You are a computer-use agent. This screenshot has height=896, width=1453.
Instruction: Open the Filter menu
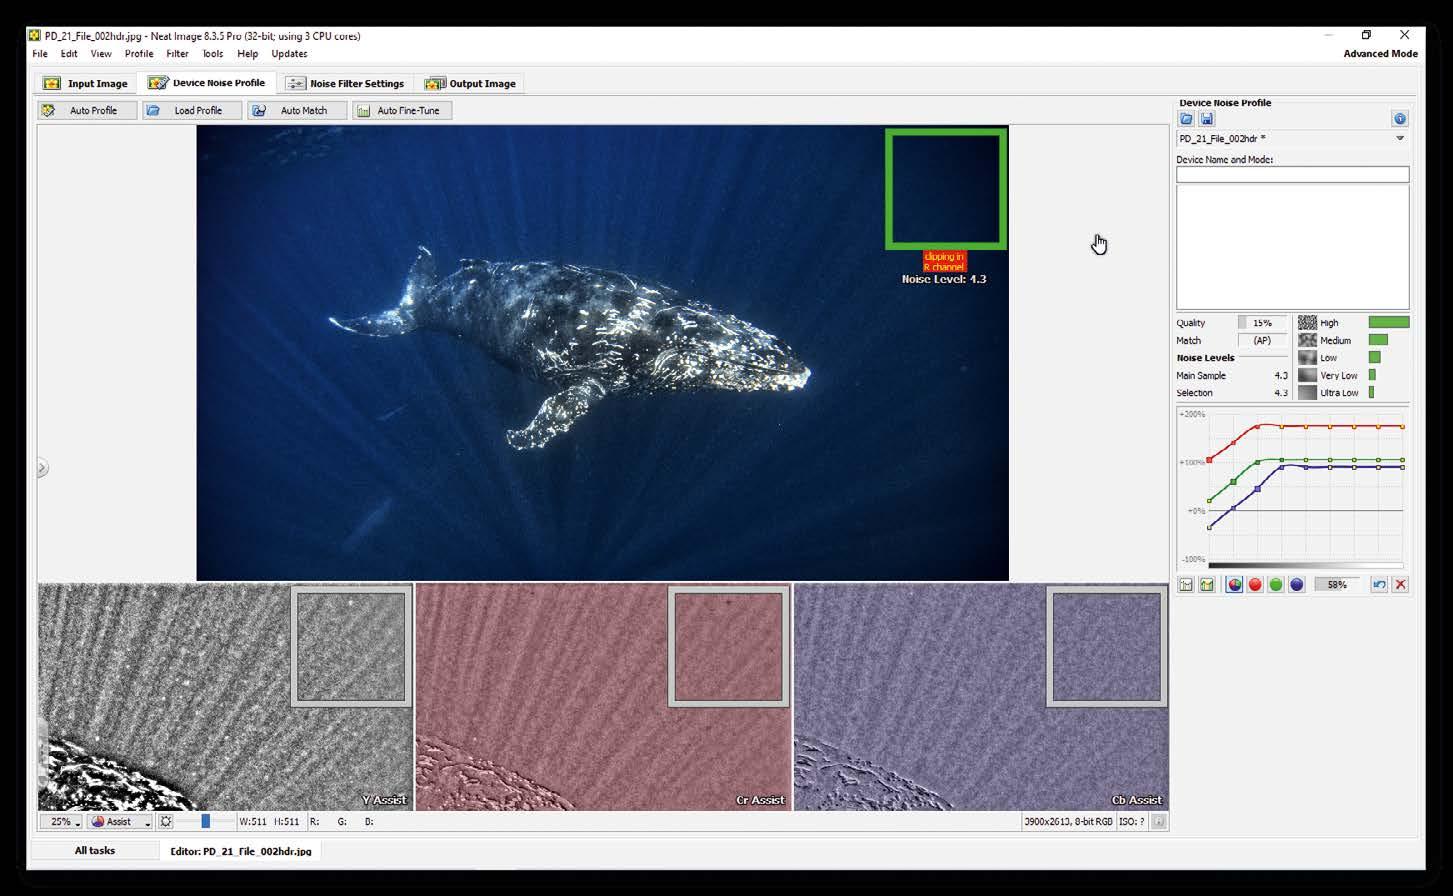177,54
